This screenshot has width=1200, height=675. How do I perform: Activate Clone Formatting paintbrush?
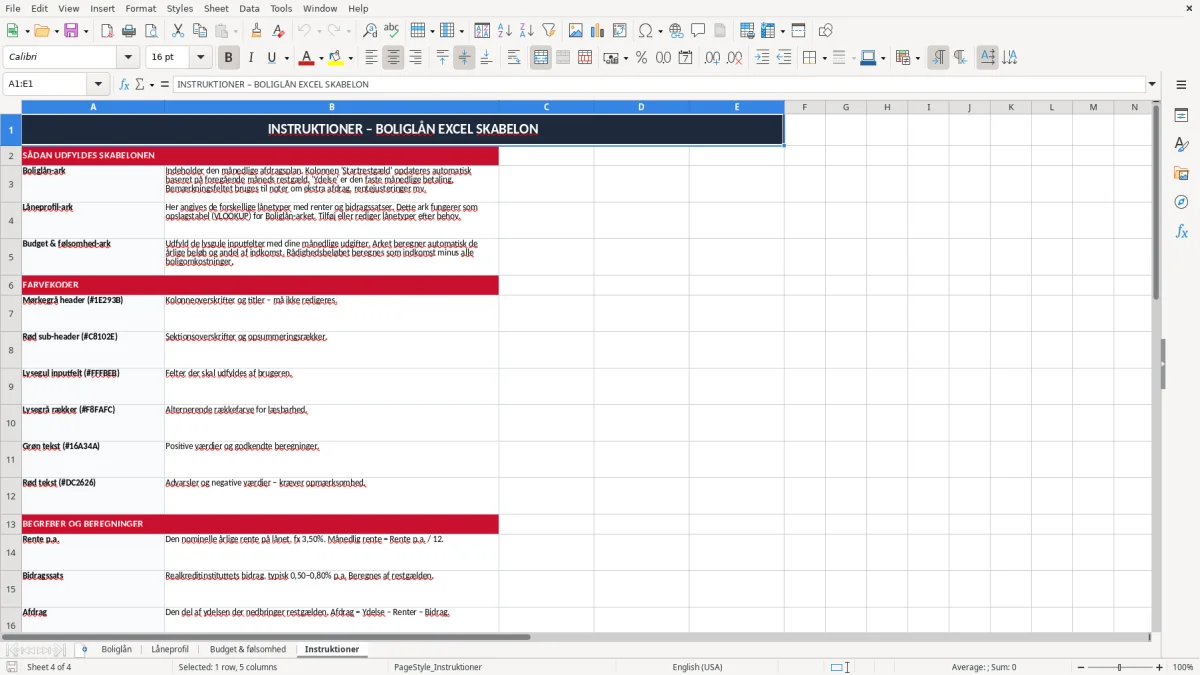tap(256, 31)
